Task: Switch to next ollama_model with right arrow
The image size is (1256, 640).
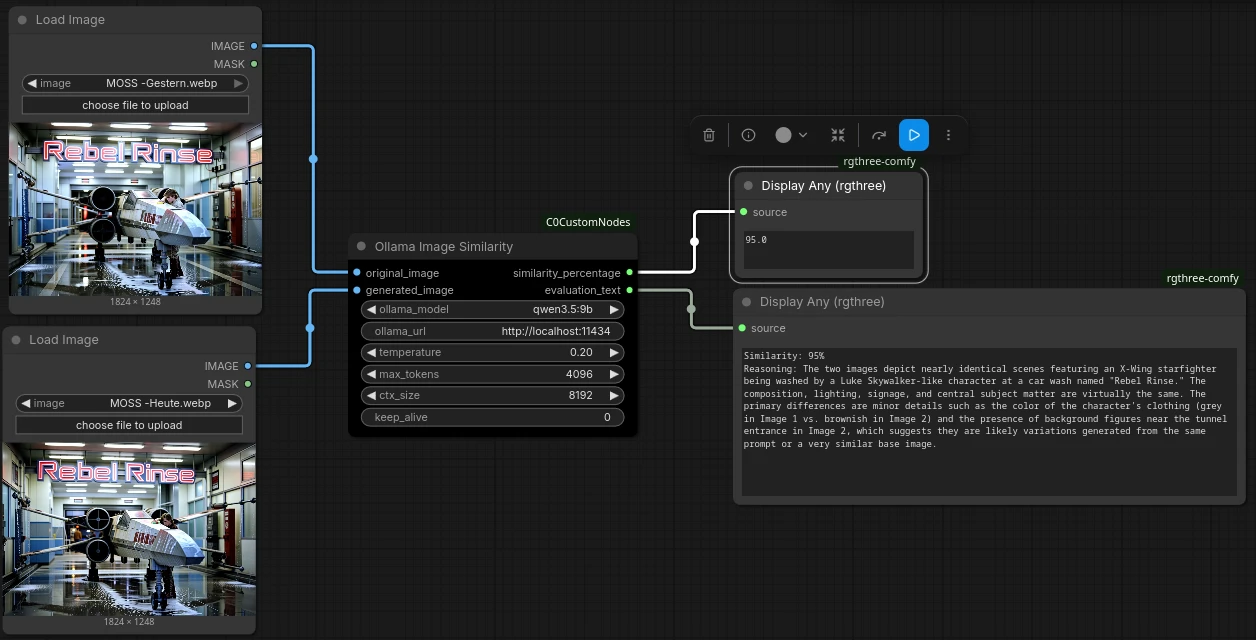Action: click(614, 310)
